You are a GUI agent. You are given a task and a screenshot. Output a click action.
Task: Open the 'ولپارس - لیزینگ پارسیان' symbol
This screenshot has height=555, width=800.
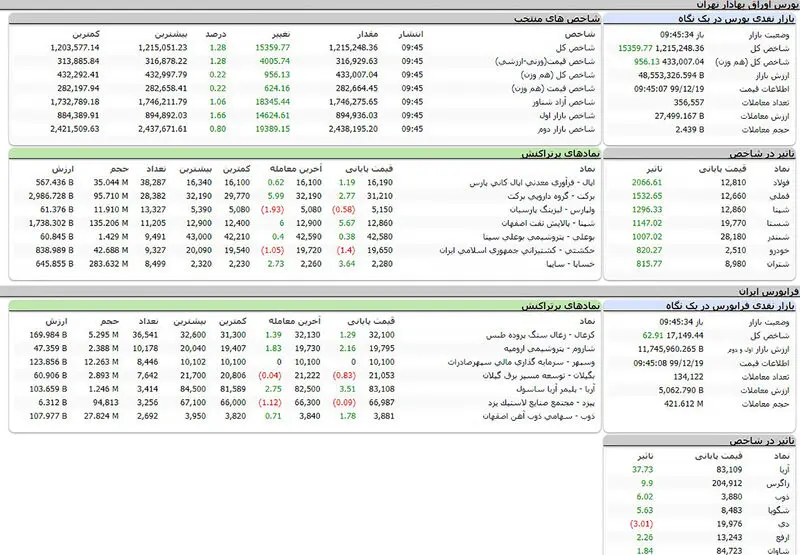point(552,210)
